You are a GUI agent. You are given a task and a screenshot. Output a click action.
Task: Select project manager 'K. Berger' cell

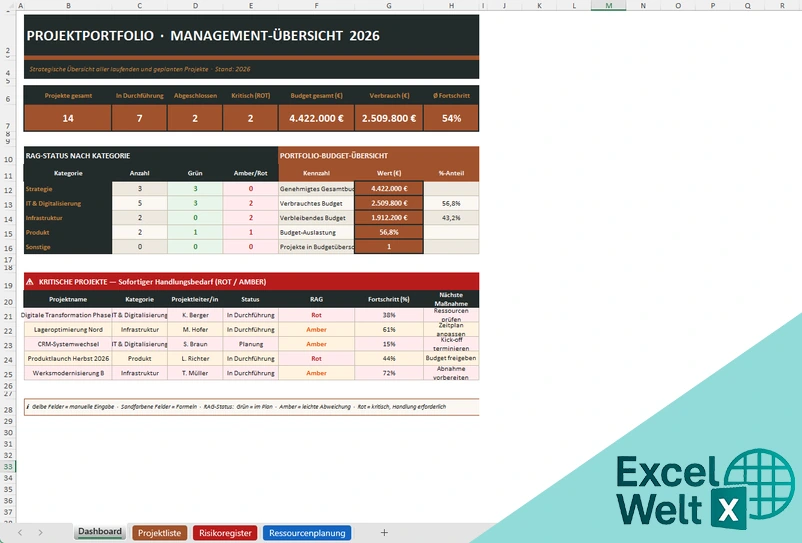[x=195, y=315]
